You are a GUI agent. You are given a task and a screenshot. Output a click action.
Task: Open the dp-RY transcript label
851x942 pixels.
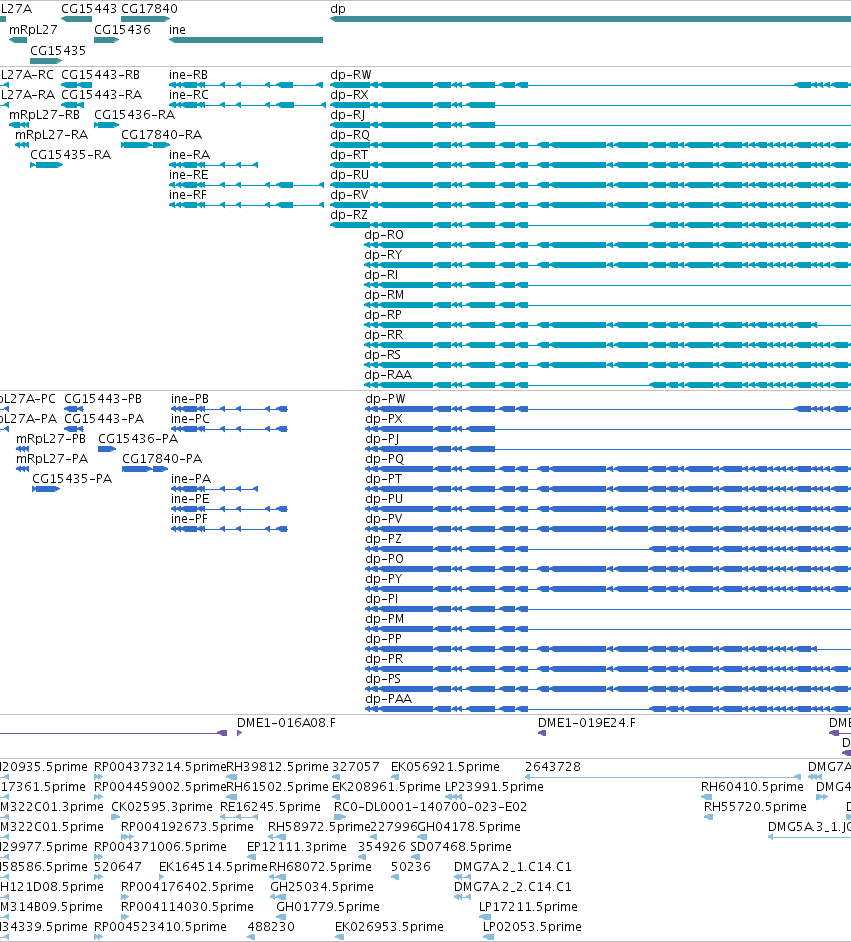pyautogui.click(x=383, y=255)
